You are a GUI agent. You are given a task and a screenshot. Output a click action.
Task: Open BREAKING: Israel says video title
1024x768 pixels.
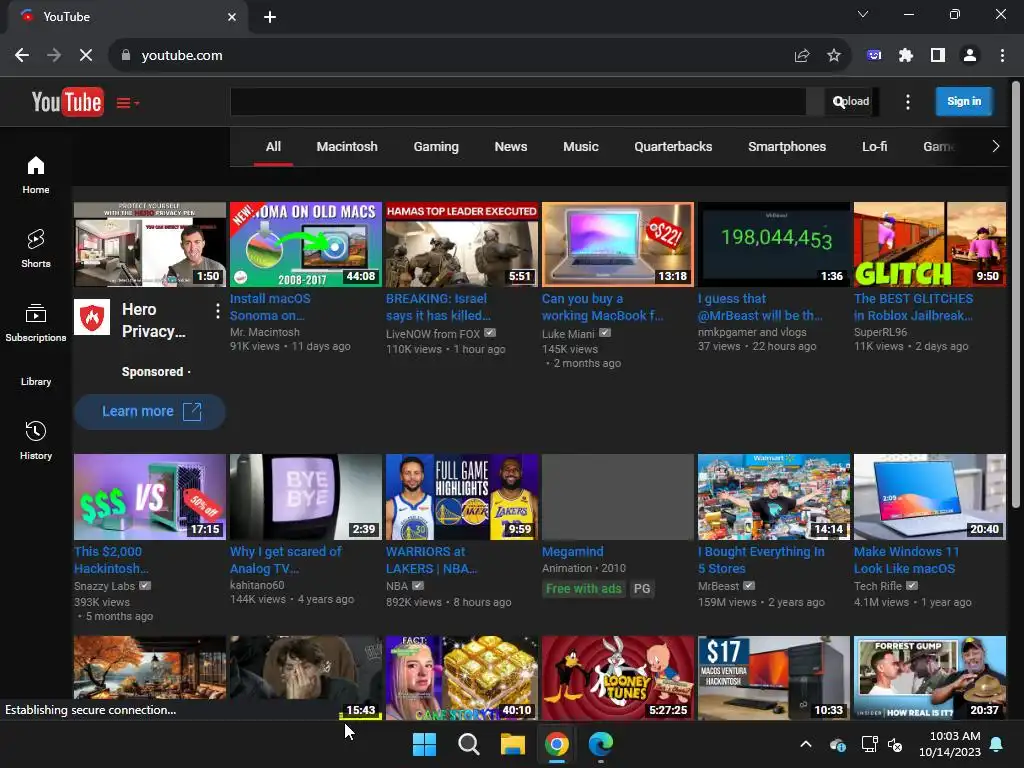pos(438,307)
